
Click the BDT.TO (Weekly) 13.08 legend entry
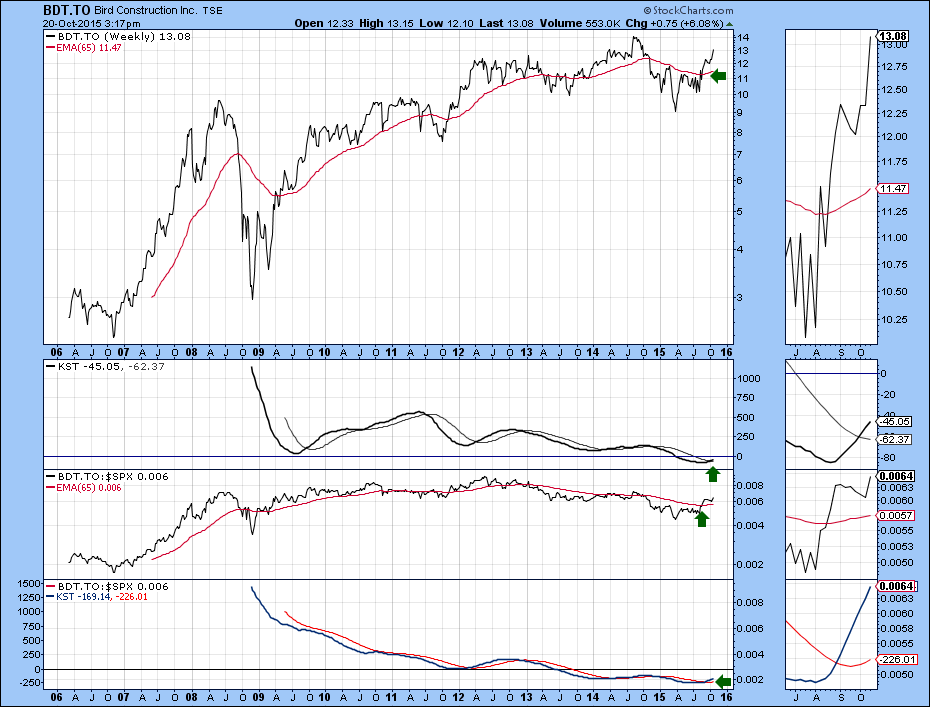[x=119, y=36]
